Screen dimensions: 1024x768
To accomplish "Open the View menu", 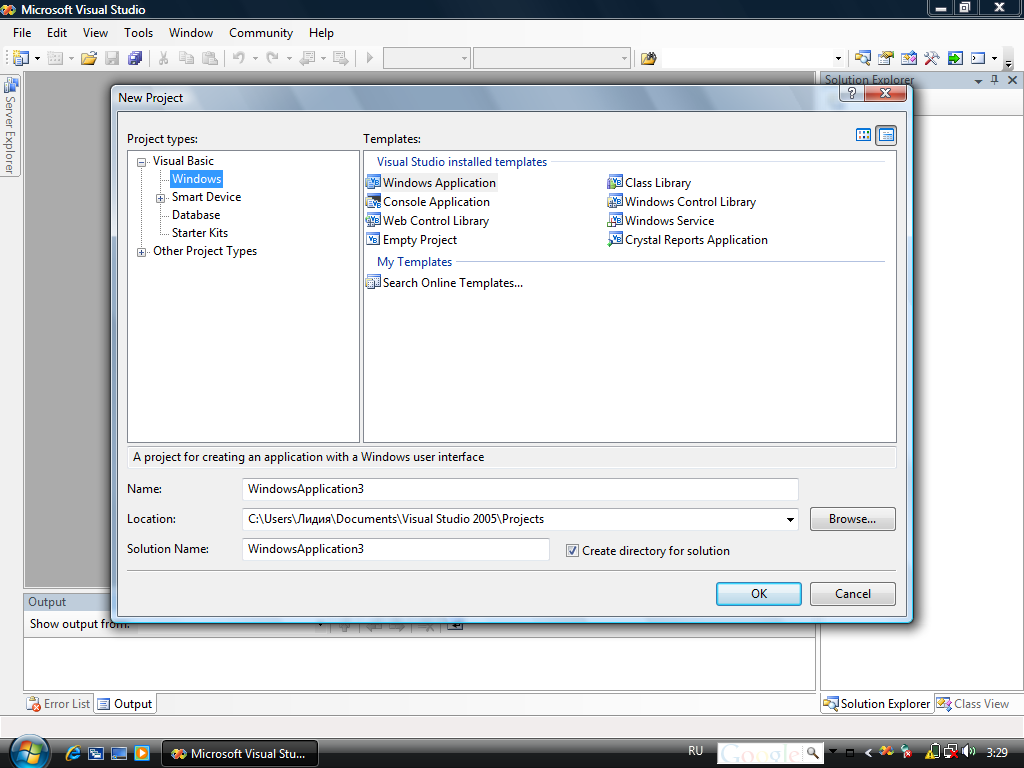I will pyautogui.click(x=95, y=33).
